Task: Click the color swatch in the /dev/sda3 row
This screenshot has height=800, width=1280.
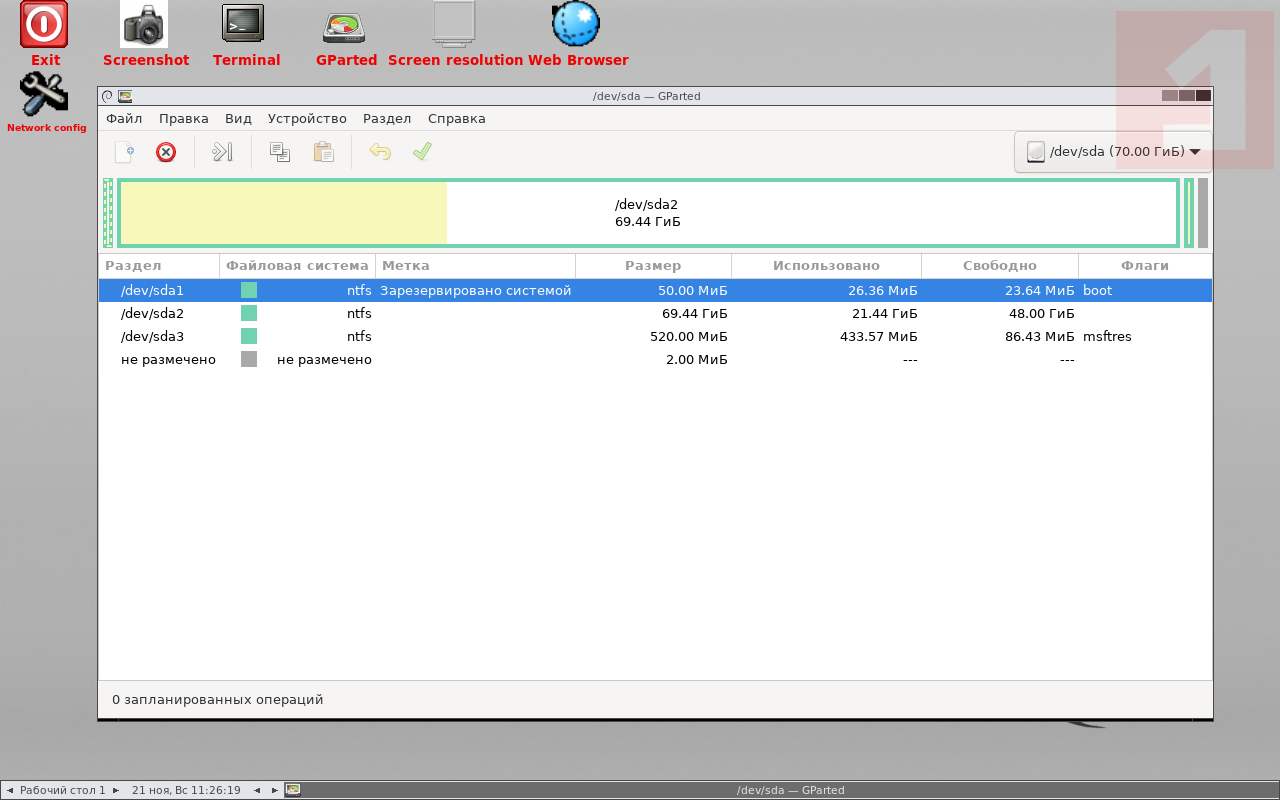Action: pos(249,336)
